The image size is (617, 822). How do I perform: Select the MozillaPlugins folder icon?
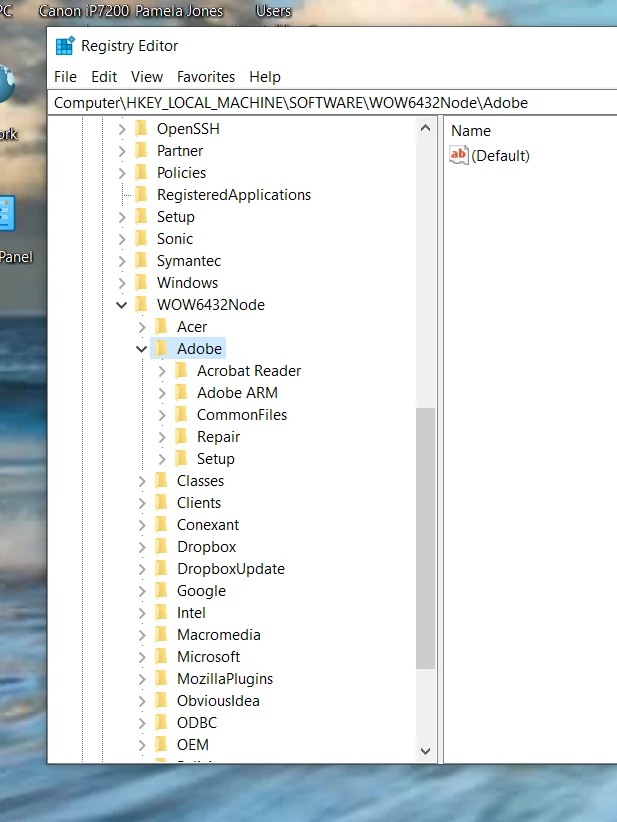tap(161, 679)
